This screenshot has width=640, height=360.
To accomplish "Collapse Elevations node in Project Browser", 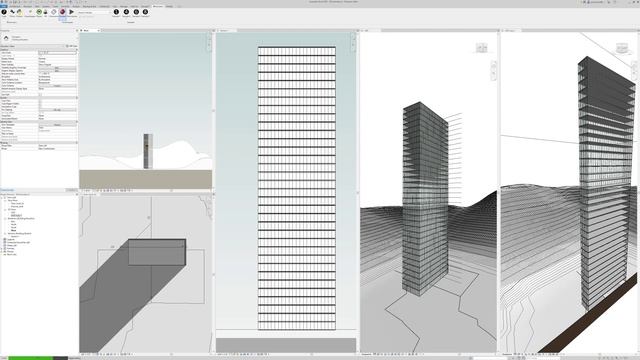I will coord(5,218).
